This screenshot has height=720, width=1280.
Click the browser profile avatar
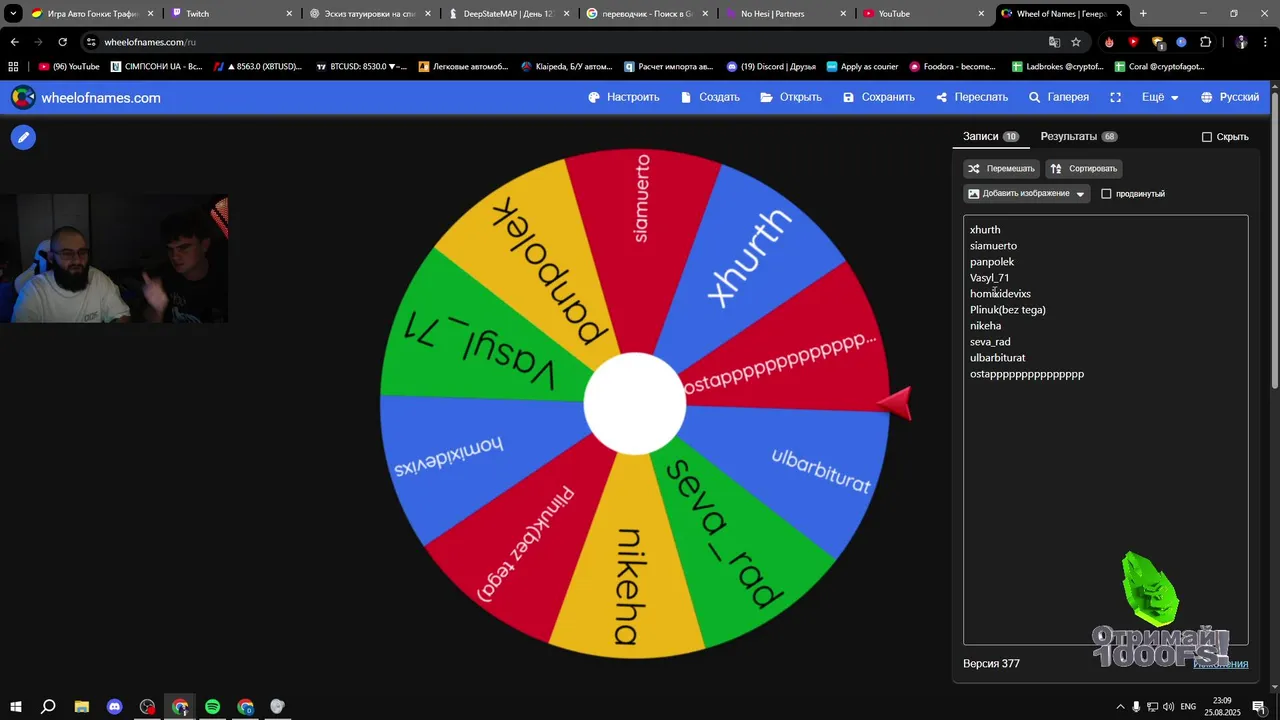coord(1241,42)
